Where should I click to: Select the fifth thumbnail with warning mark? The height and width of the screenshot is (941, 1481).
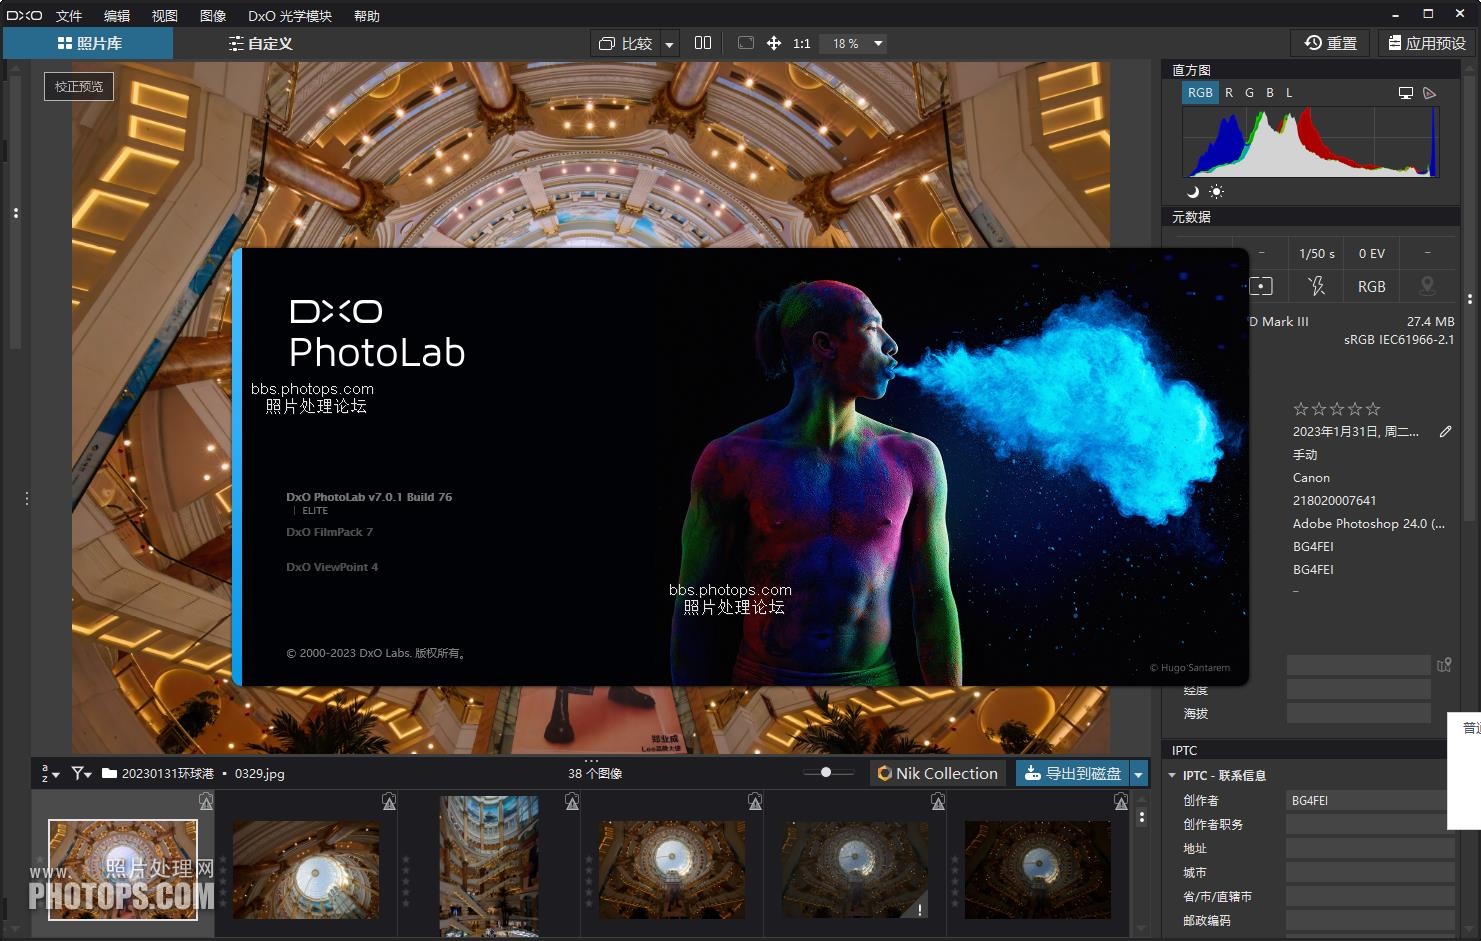(x=855, y=870)
